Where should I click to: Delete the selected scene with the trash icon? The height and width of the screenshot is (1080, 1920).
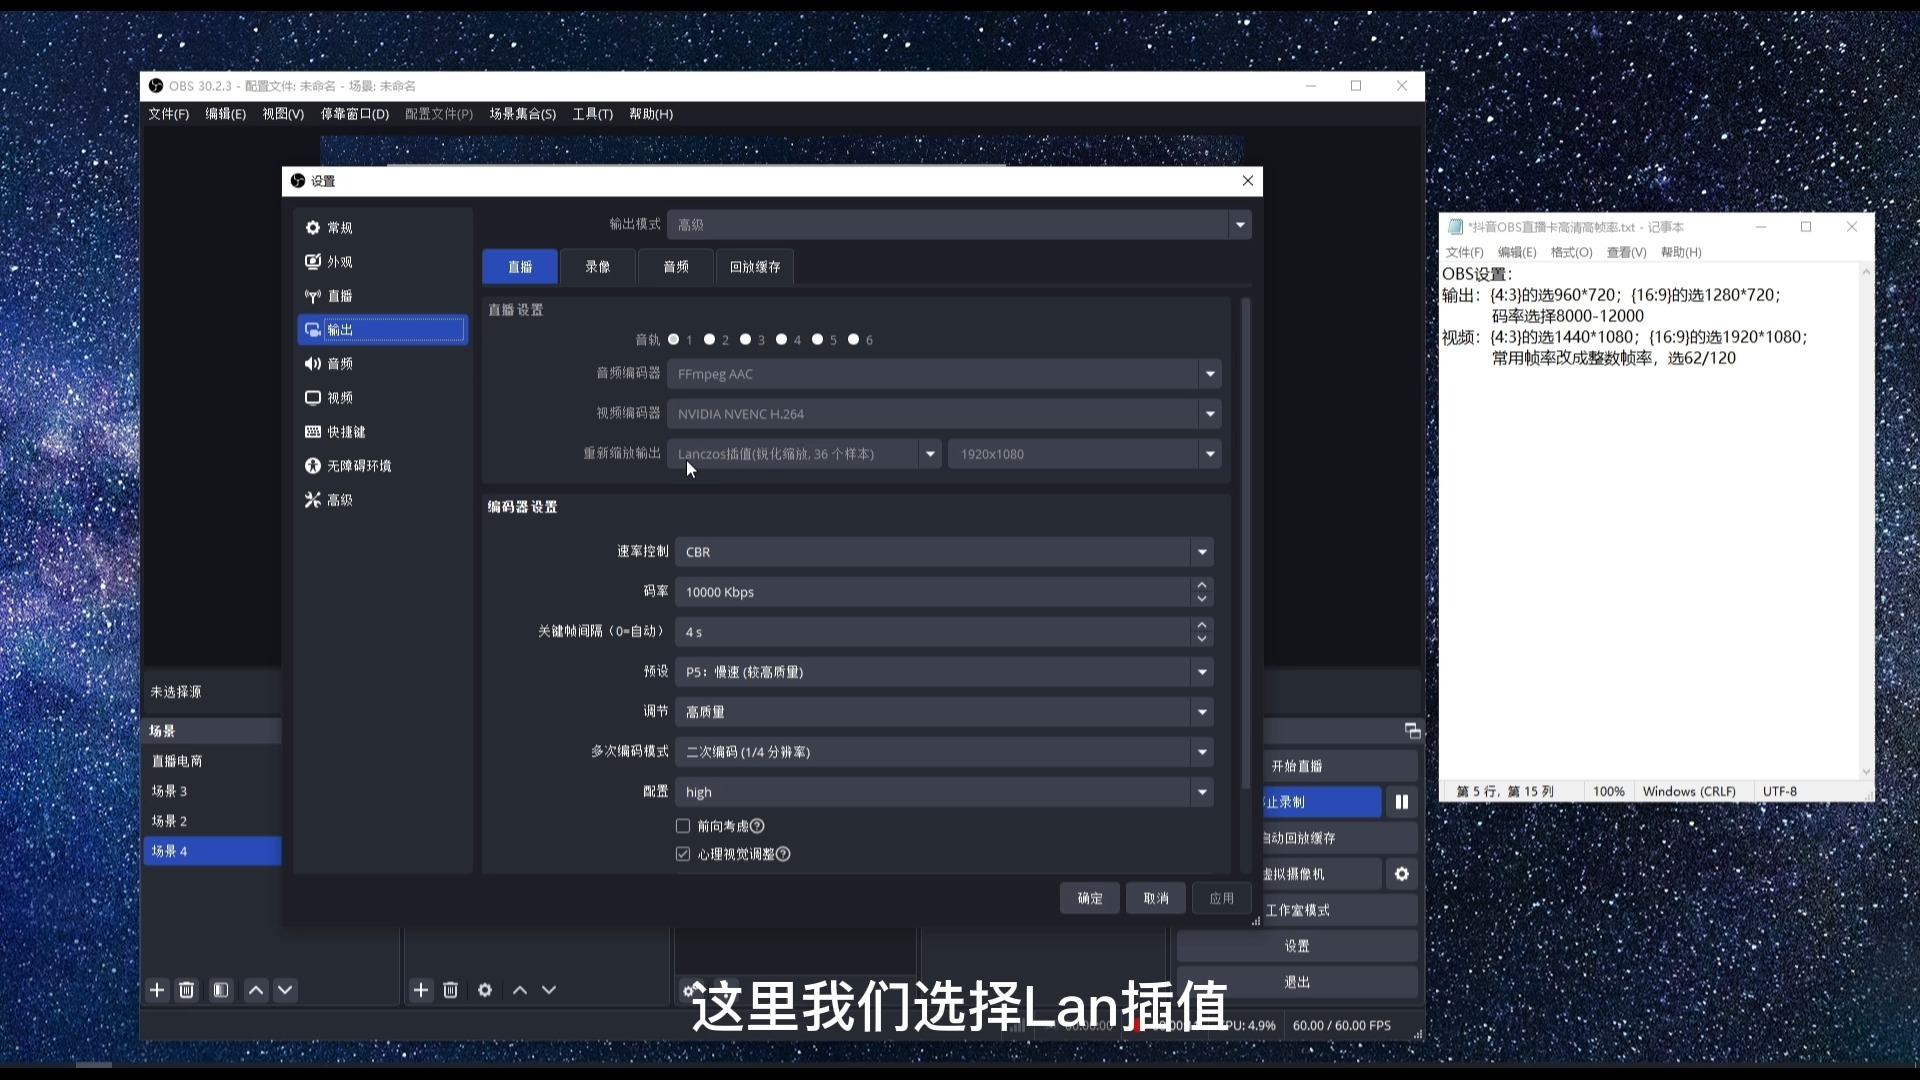[187, 990]
